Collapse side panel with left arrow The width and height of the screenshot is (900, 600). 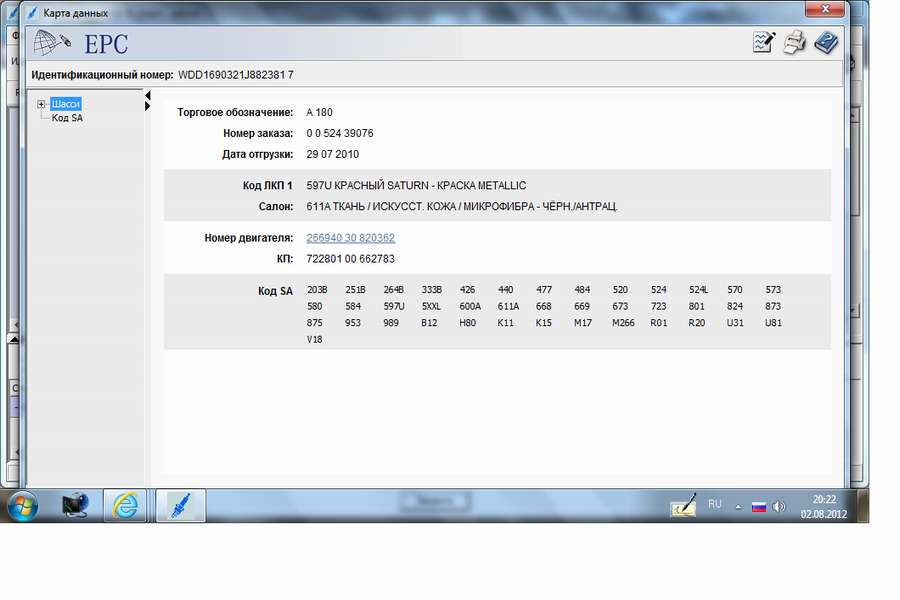tap(148, 96)
